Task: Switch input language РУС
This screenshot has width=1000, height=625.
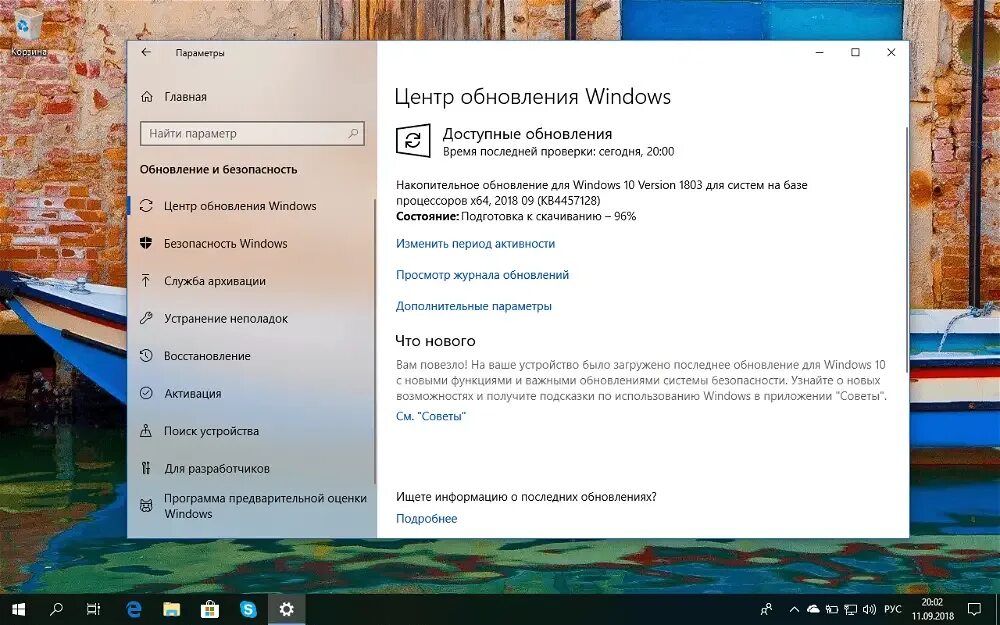Action: [893, 609]
